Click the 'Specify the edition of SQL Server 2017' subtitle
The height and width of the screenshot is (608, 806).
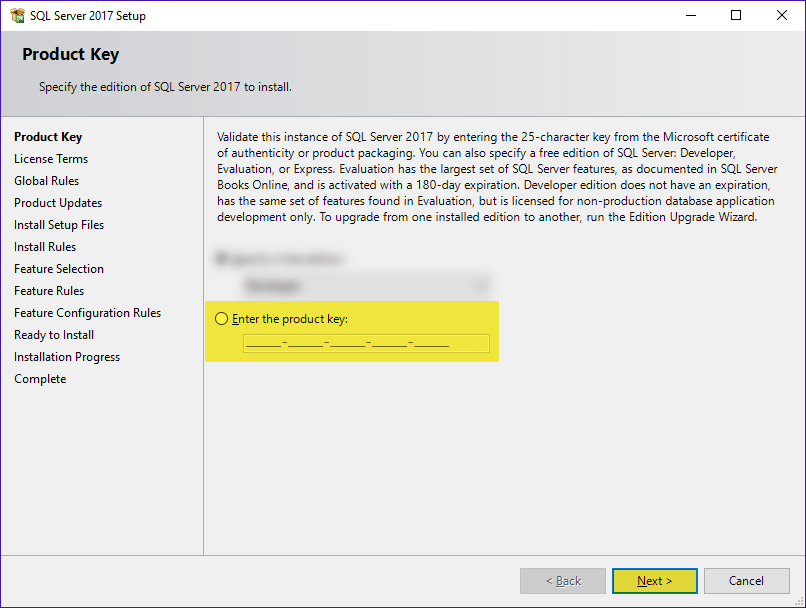[165, 87]
